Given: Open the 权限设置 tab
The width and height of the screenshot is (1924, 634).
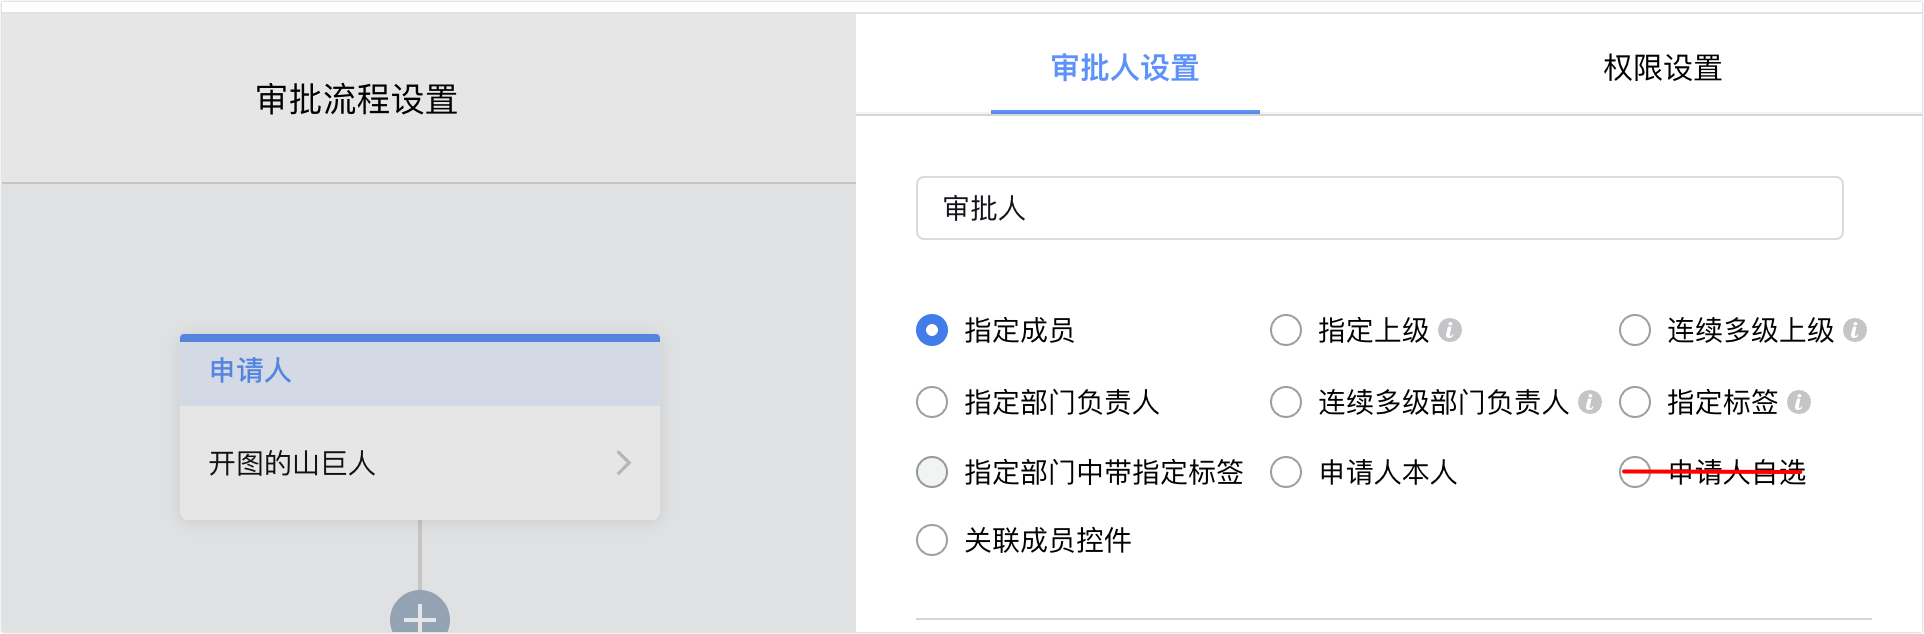Looking at the screenshot, I should click(1662, 68).
